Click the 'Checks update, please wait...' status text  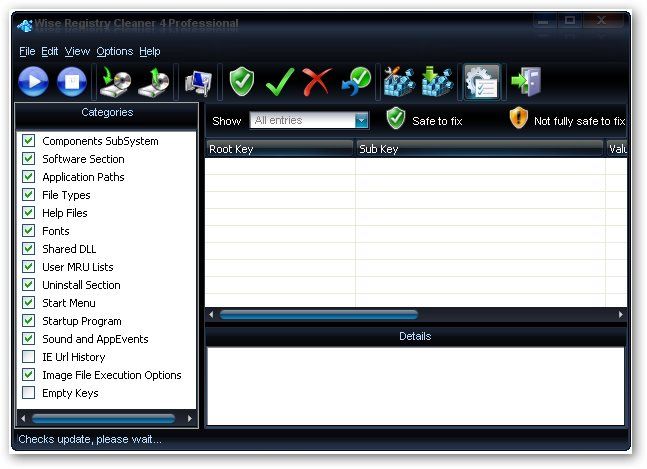pyautogui.click(x=90, y=439)
